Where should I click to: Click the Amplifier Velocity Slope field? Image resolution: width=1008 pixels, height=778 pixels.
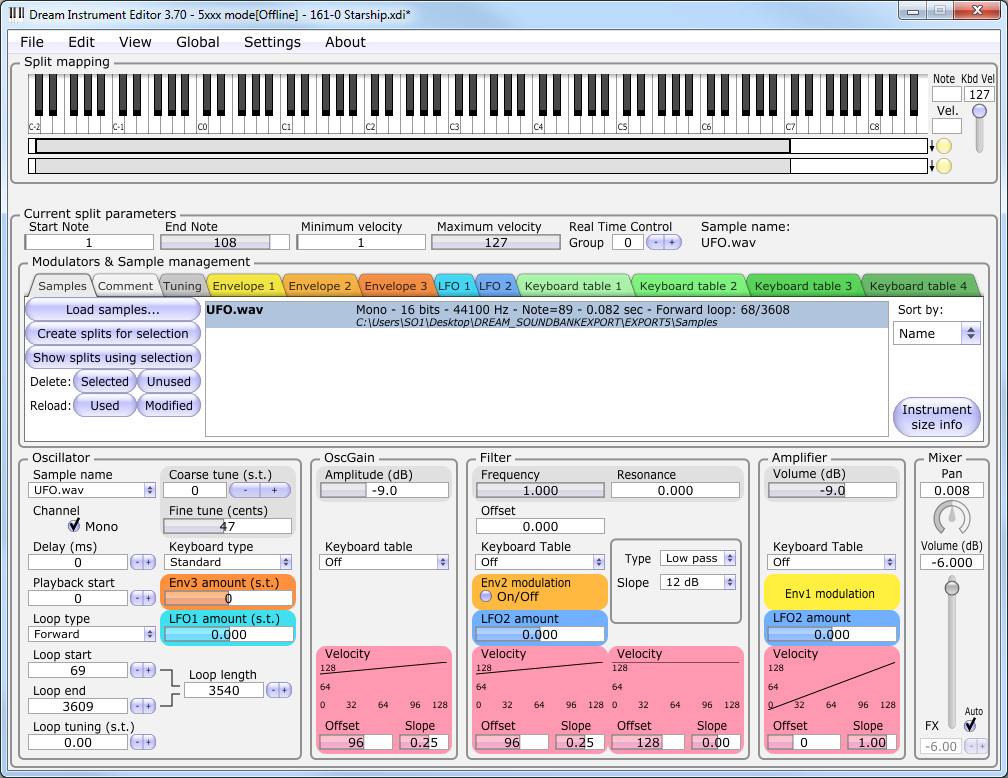point(872,742)
